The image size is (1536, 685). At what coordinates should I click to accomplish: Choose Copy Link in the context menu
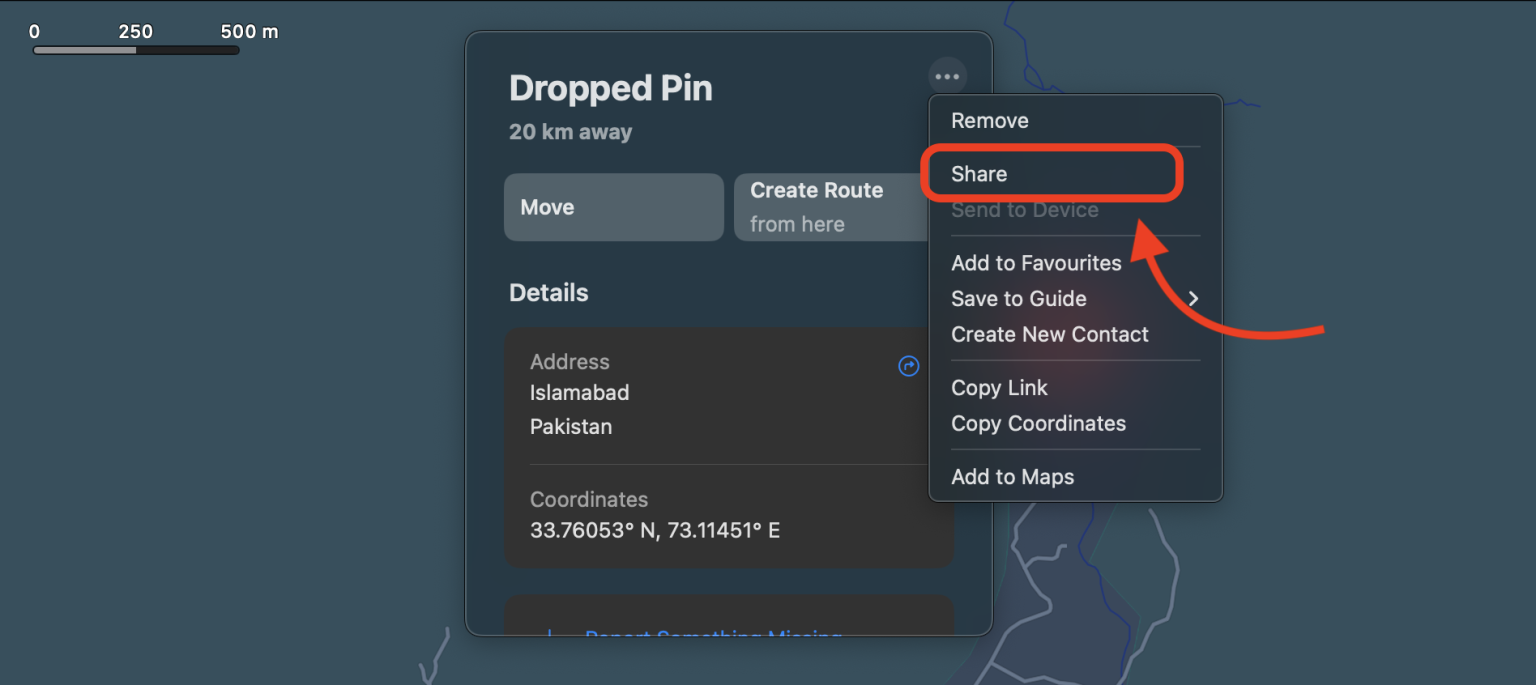pyautogui.click(x=999, y=388)
